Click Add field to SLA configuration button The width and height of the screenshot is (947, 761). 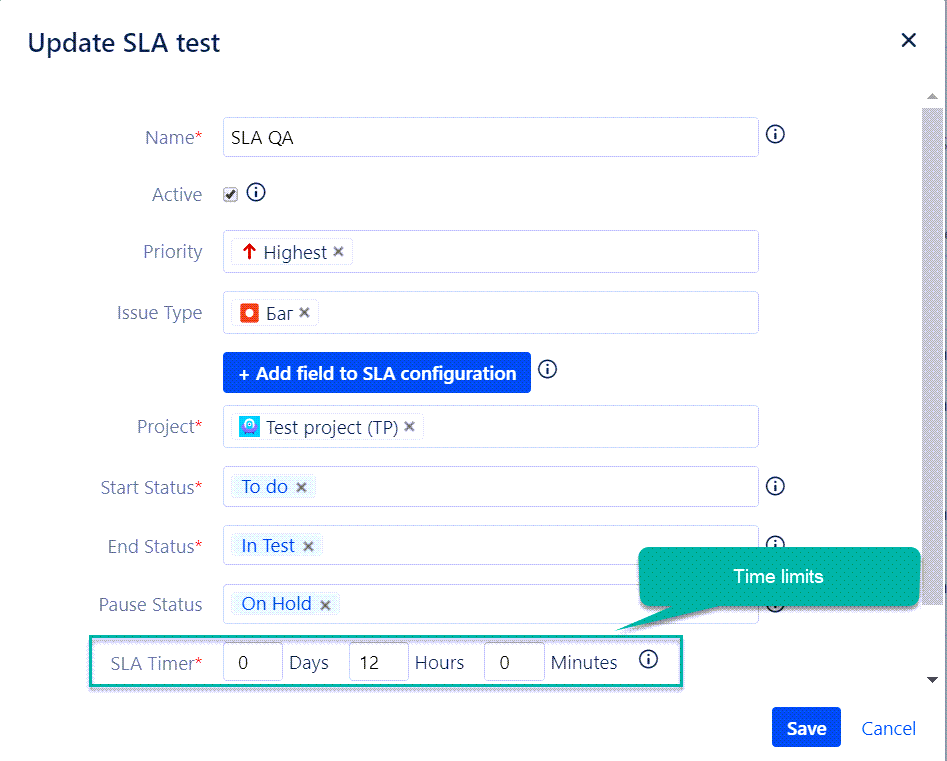tap(377, 373)
